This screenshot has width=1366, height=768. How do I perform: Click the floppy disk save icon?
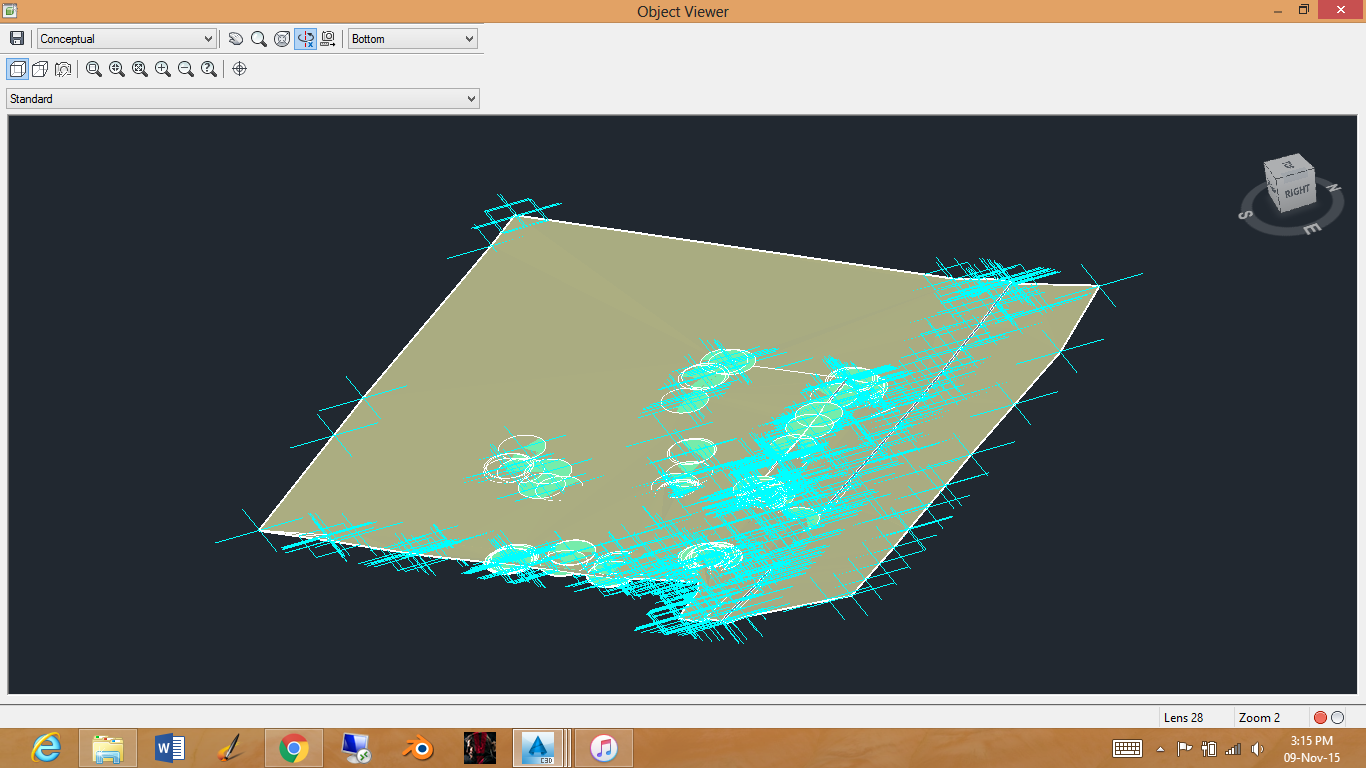click(x=17, y=39)
